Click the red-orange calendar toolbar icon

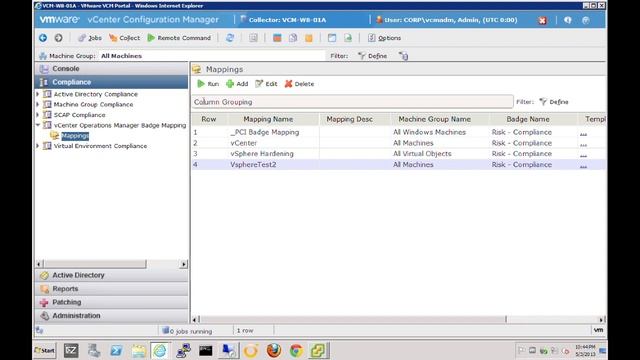point(277,38)
